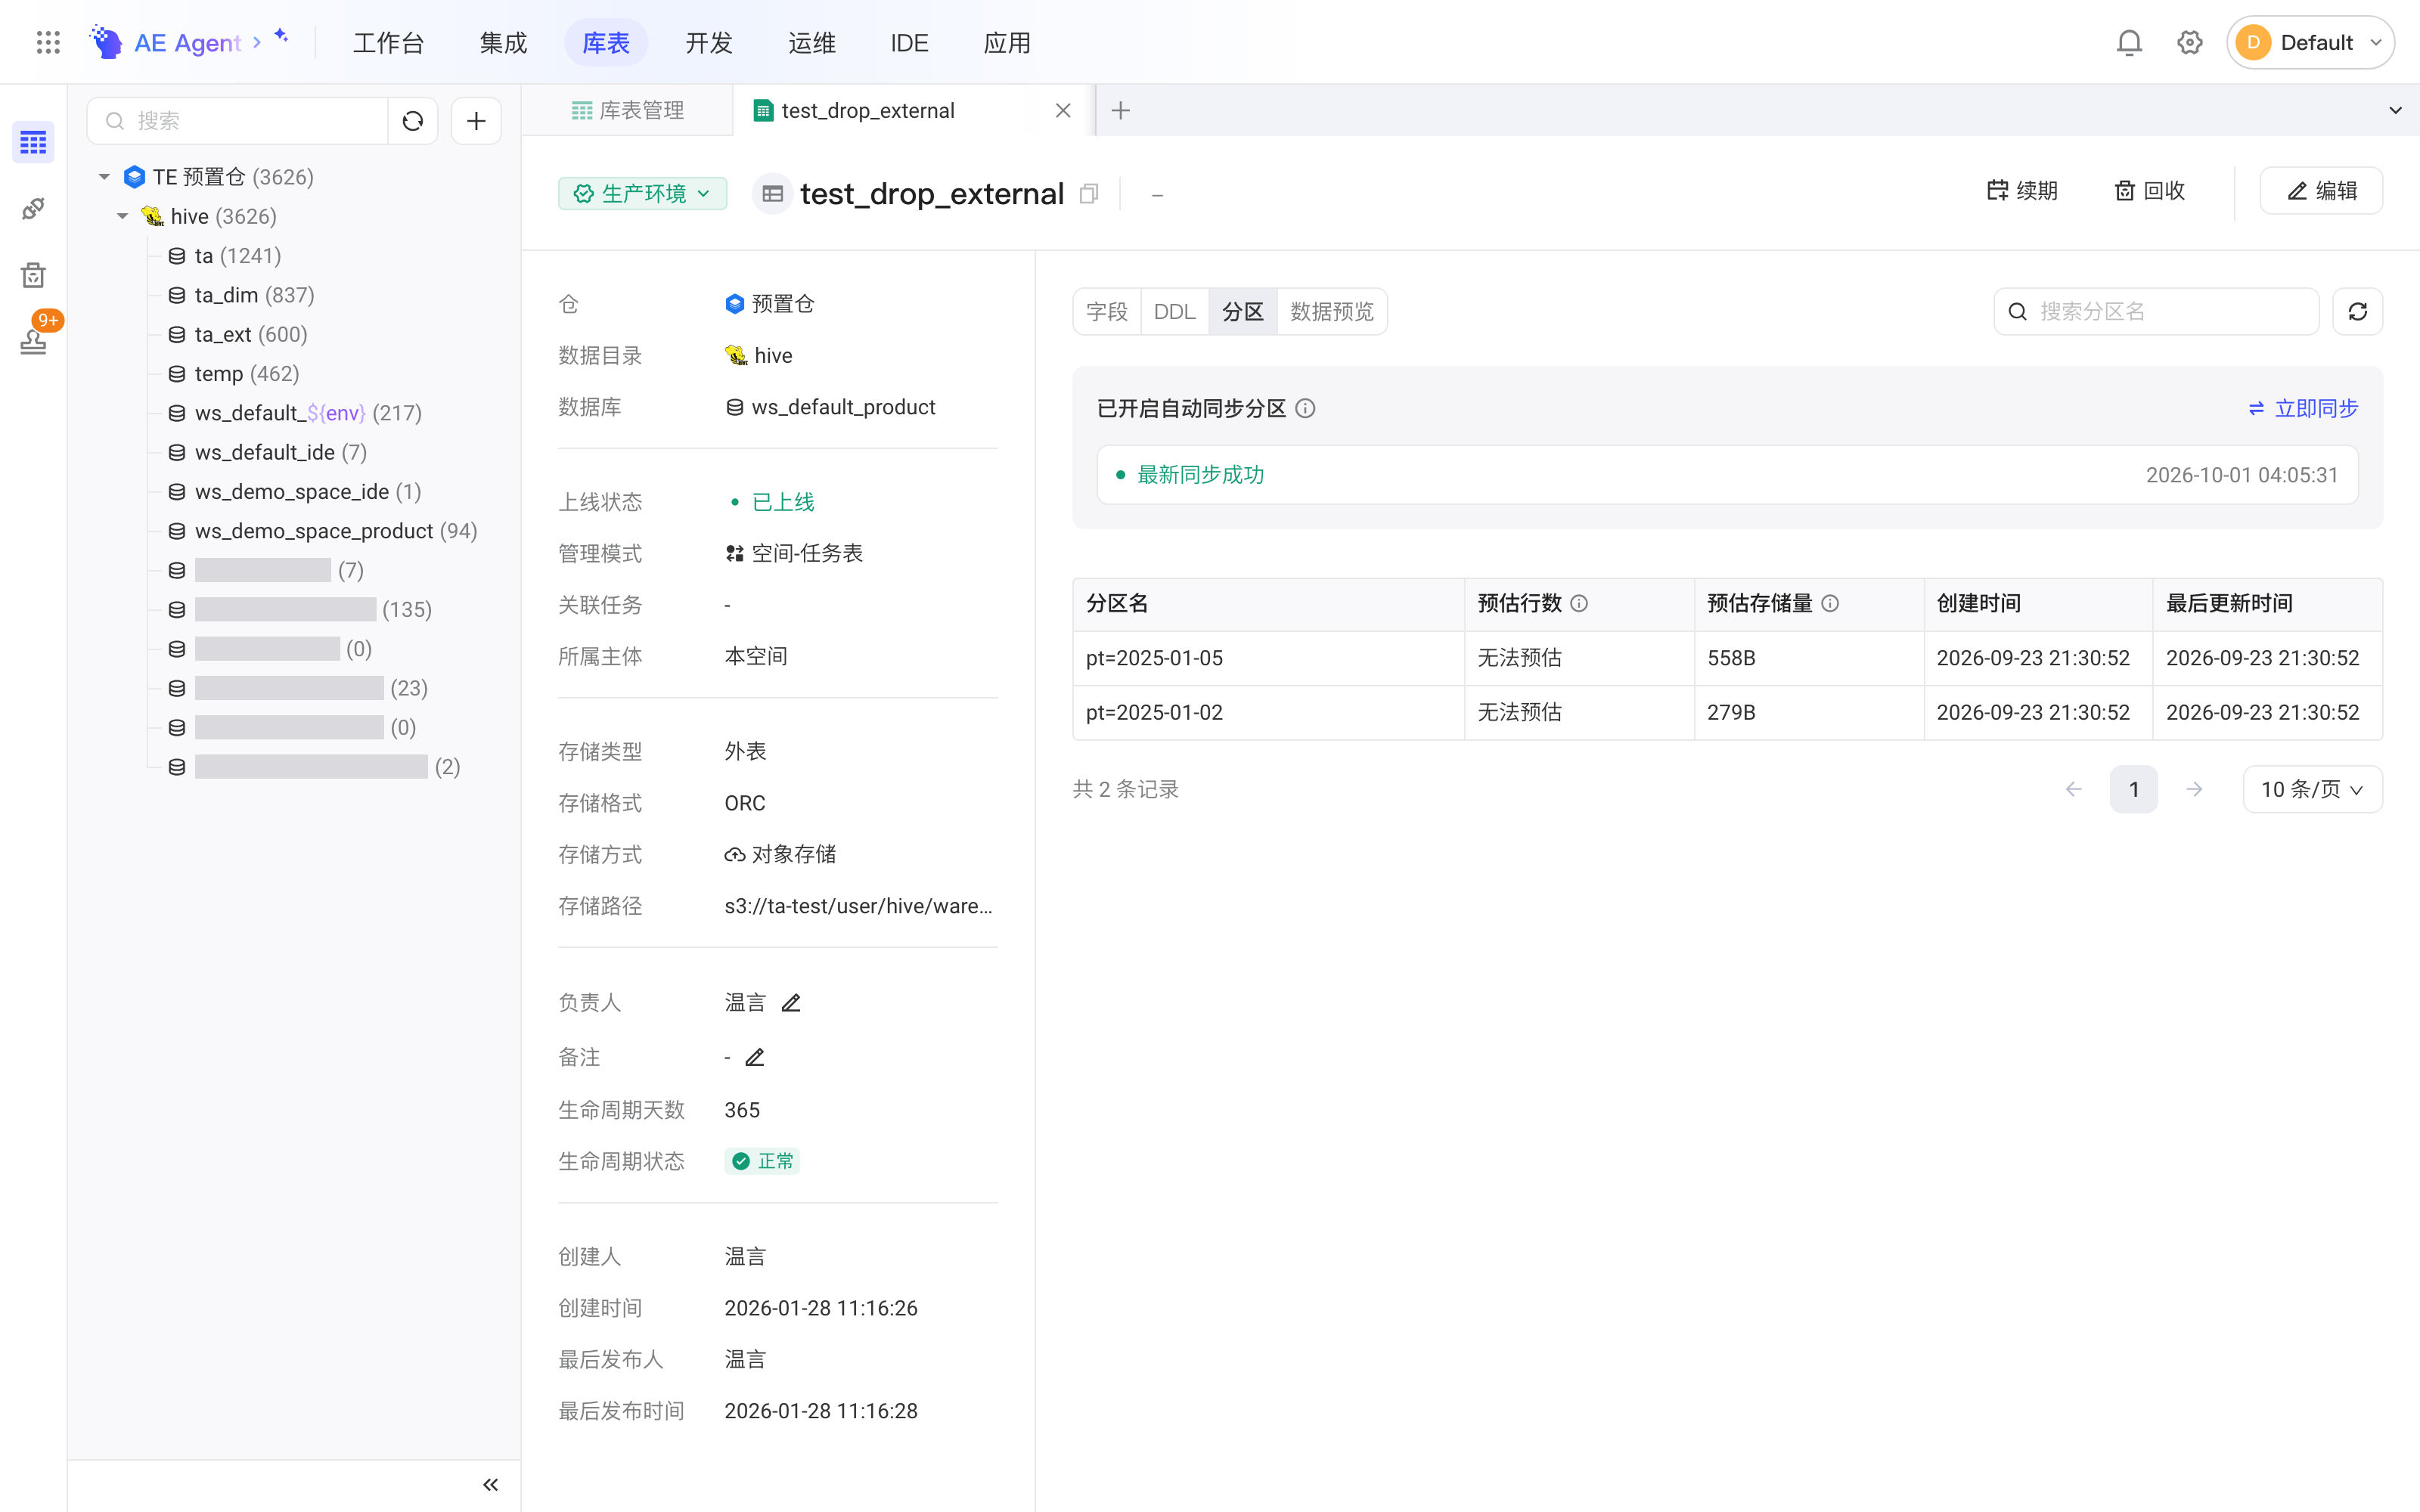Click the pt=2025-01-02 partition row
This screenshot has height=1512, width=2420.
1727,712
